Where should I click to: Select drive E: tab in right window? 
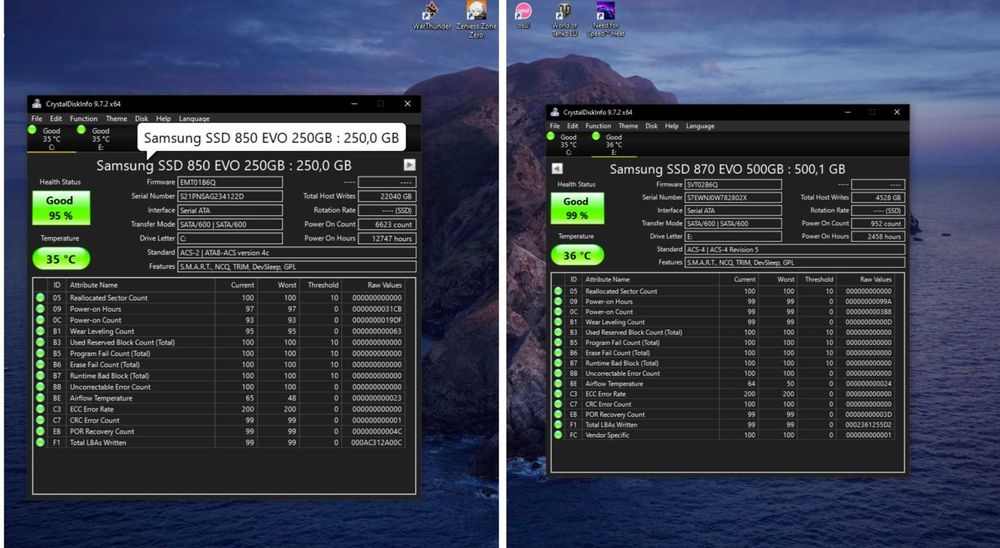coord(614,144)
